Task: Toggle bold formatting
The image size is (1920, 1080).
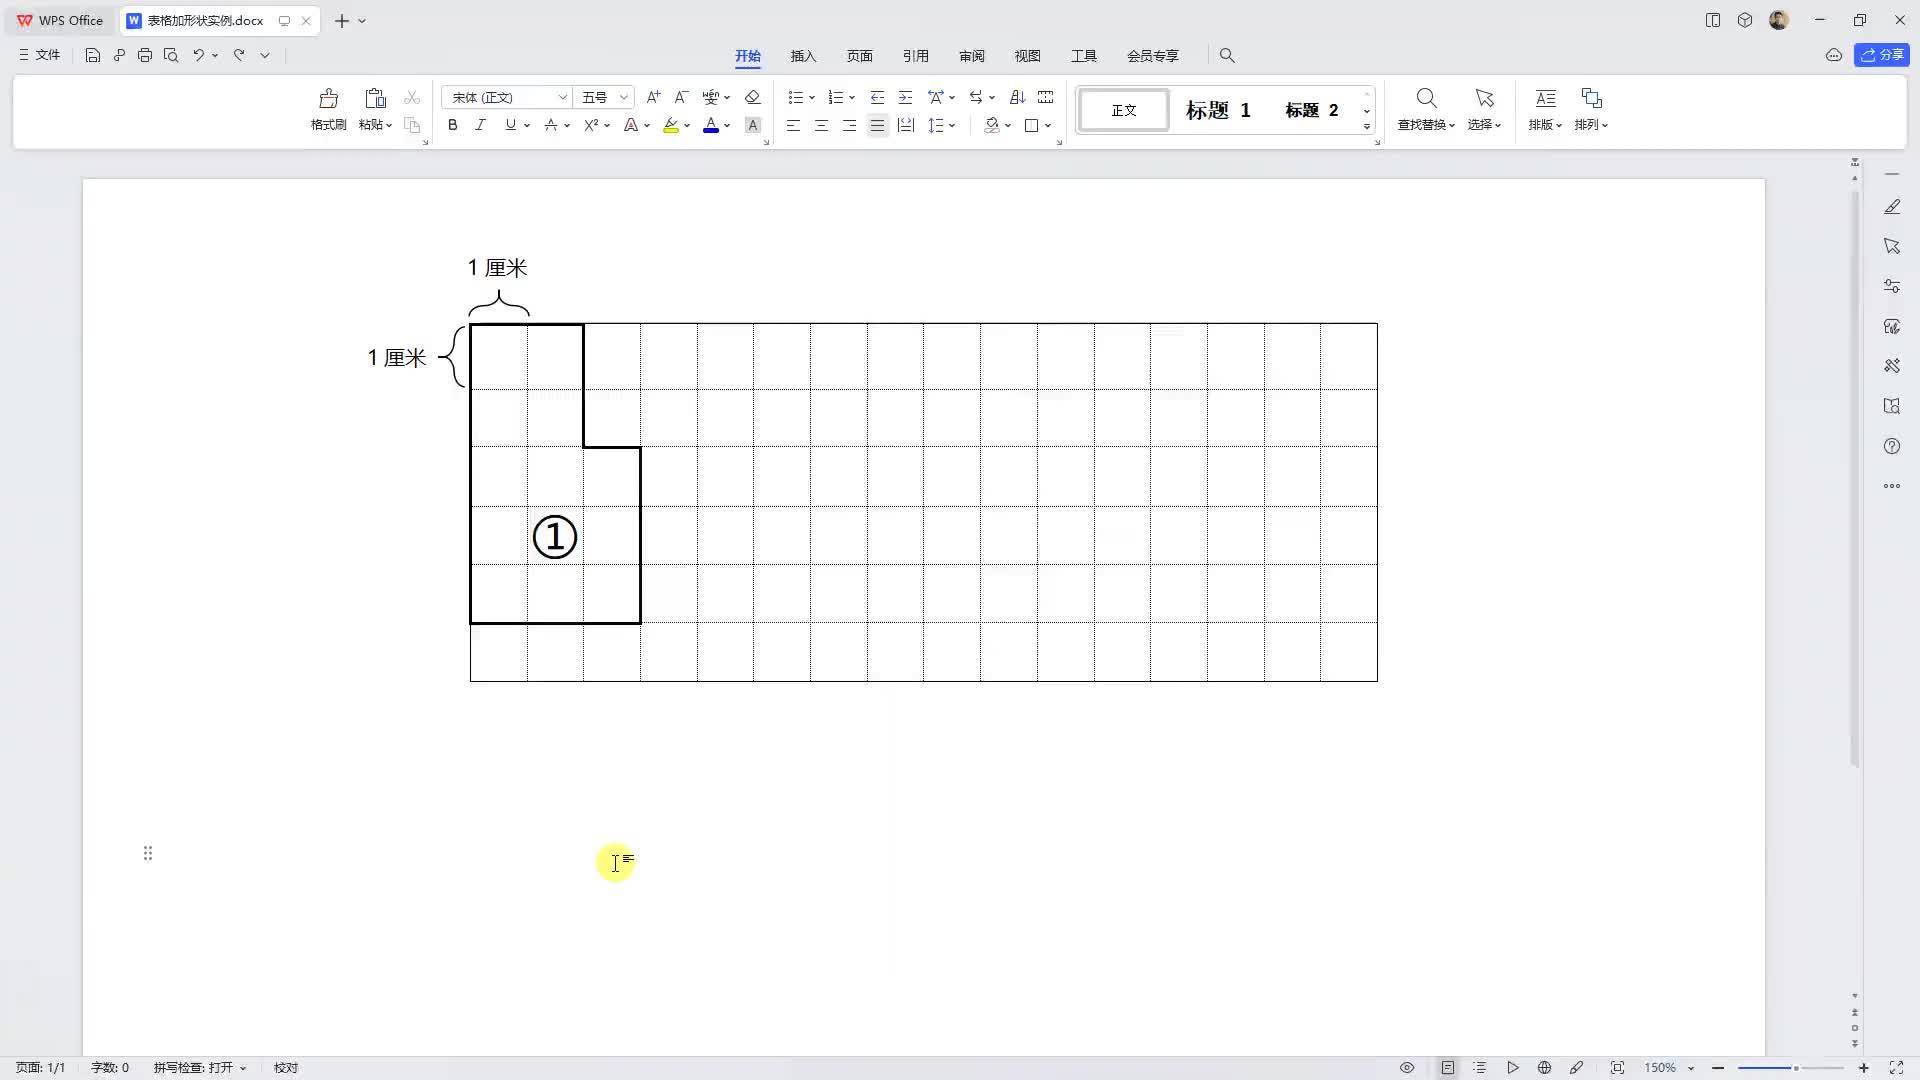Action: tap(452, 125)
